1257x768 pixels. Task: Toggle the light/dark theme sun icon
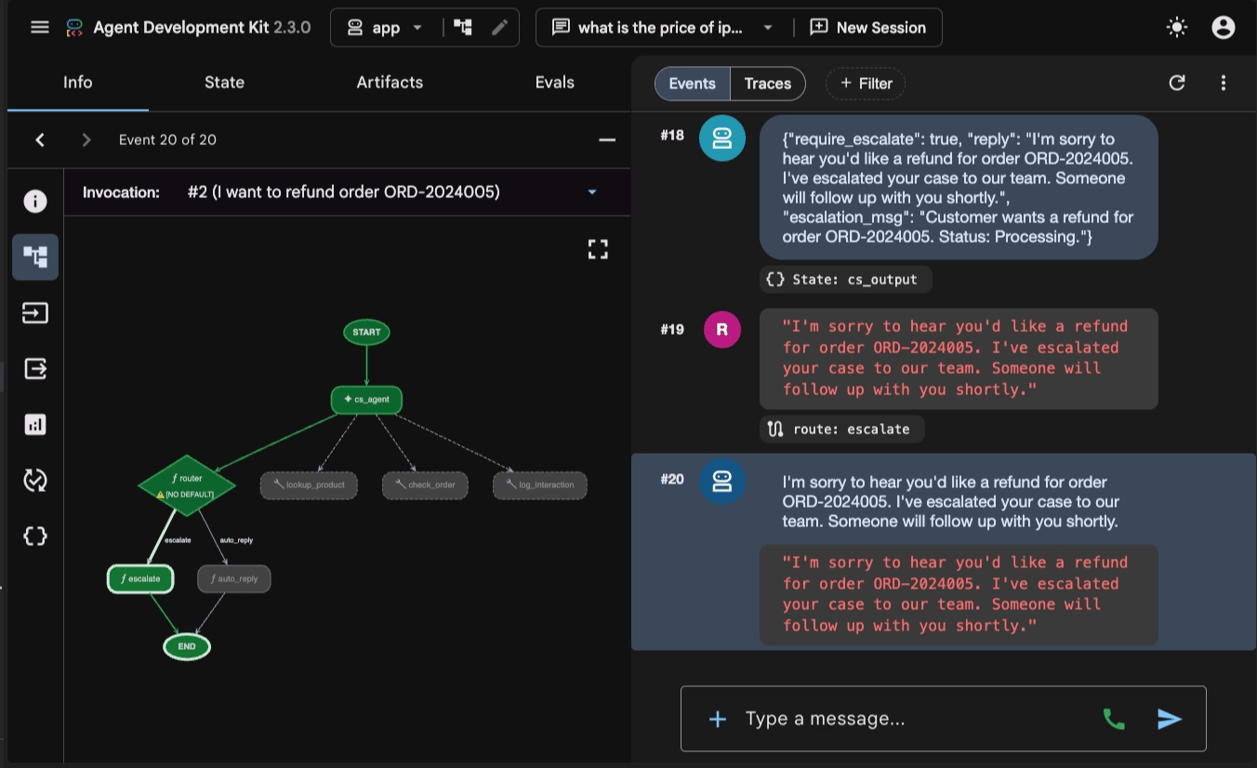tap(1177, 27)
